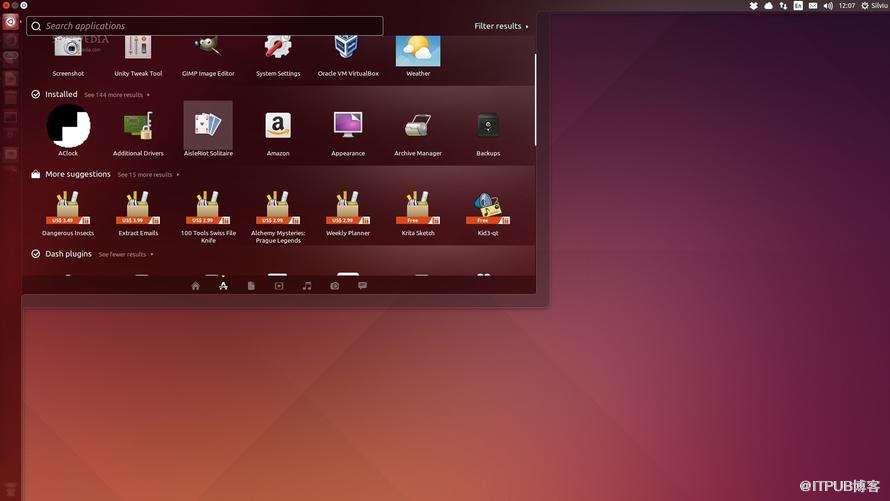Launch the AClock application
The image size is (890, 501).
(x=68, y=130)
